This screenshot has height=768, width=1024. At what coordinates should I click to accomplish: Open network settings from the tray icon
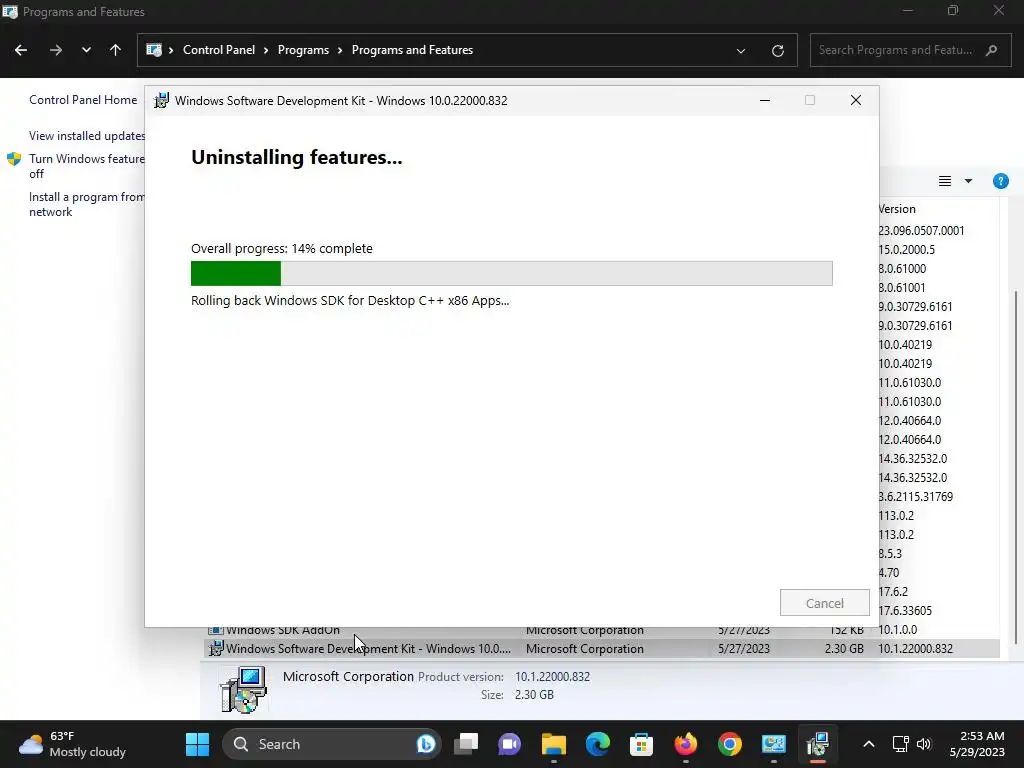901,744
